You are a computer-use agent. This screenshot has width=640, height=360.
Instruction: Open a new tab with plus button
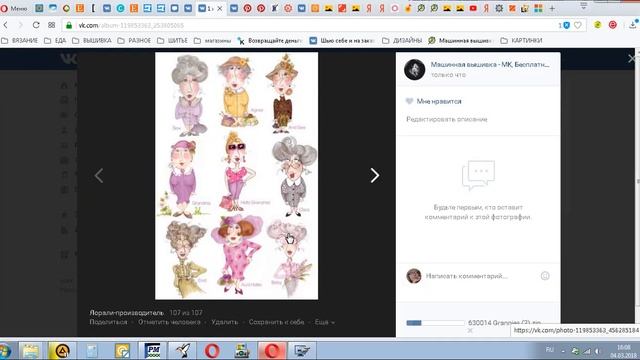pyautogui.click(x=552, y=8)
